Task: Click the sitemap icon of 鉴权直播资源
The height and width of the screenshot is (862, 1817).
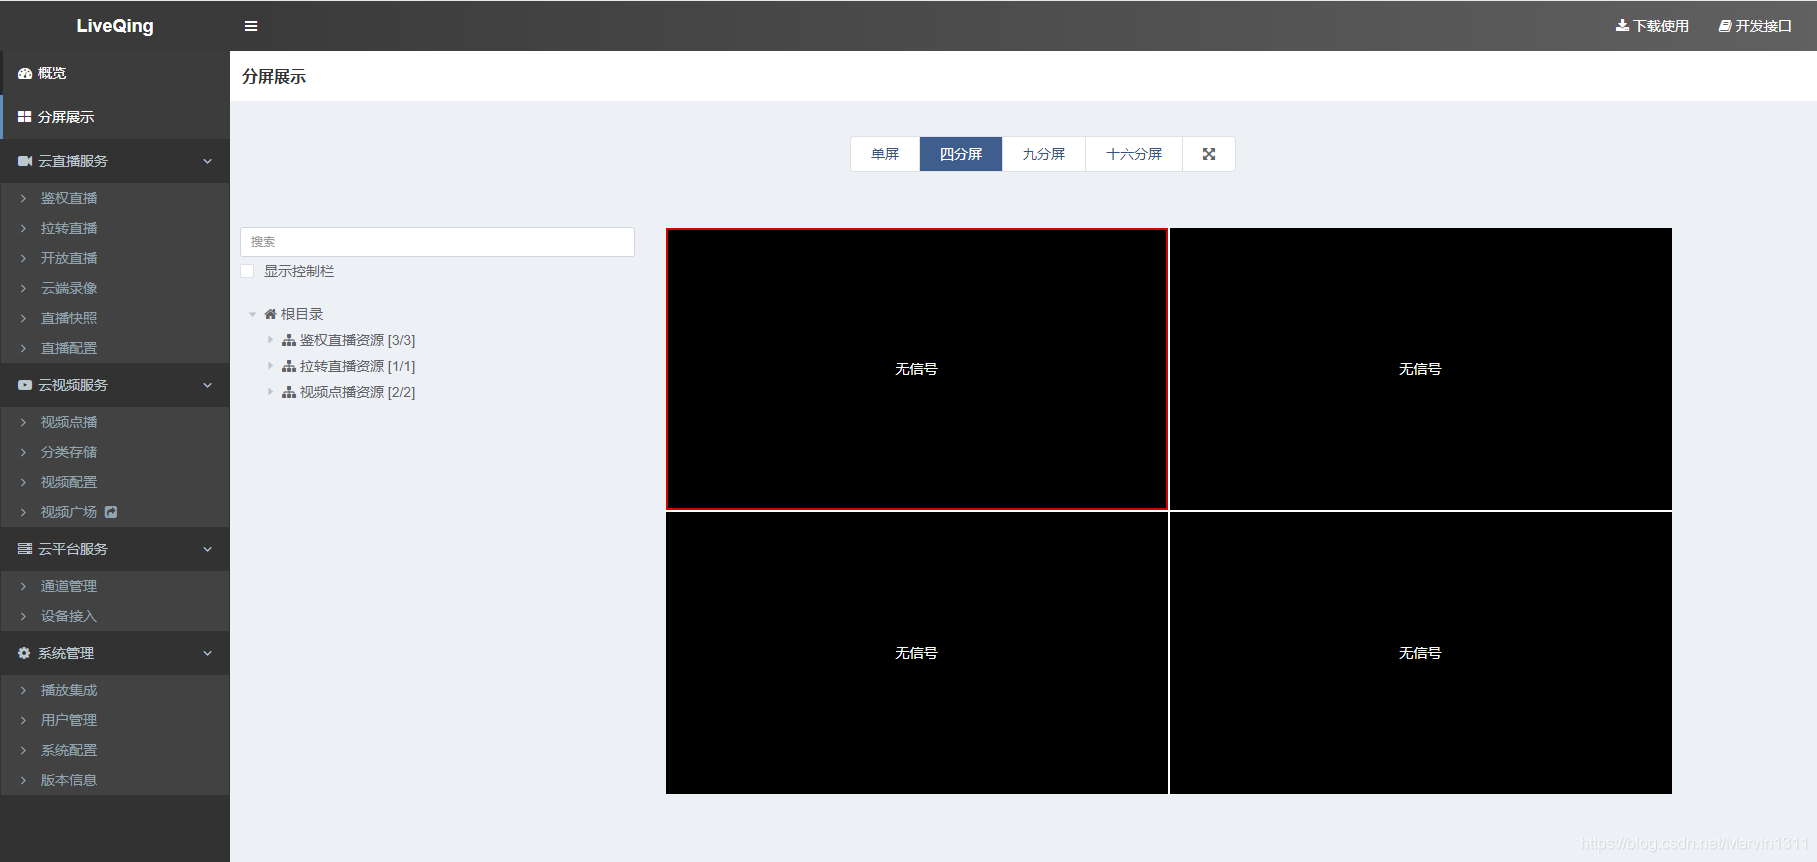Action: coord(289,340)
